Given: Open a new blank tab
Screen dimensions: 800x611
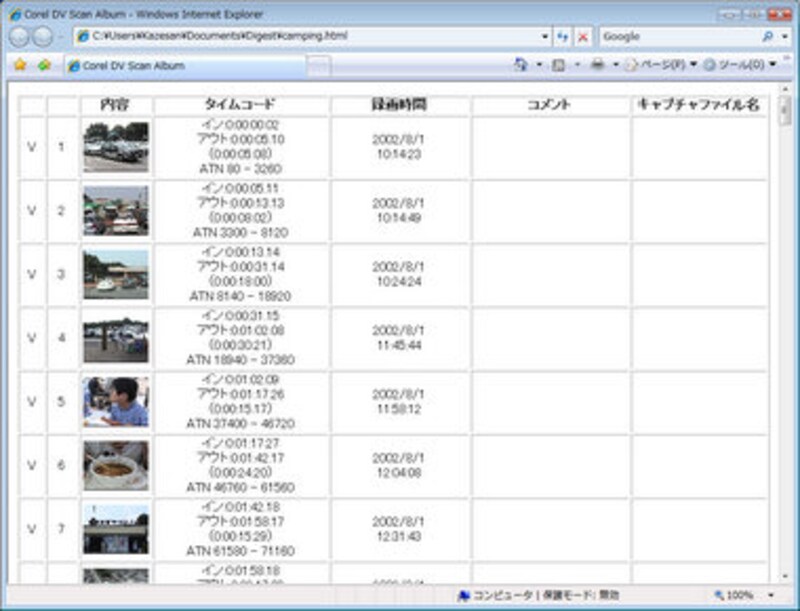Looking at the screenshot, I should (317, 65).
